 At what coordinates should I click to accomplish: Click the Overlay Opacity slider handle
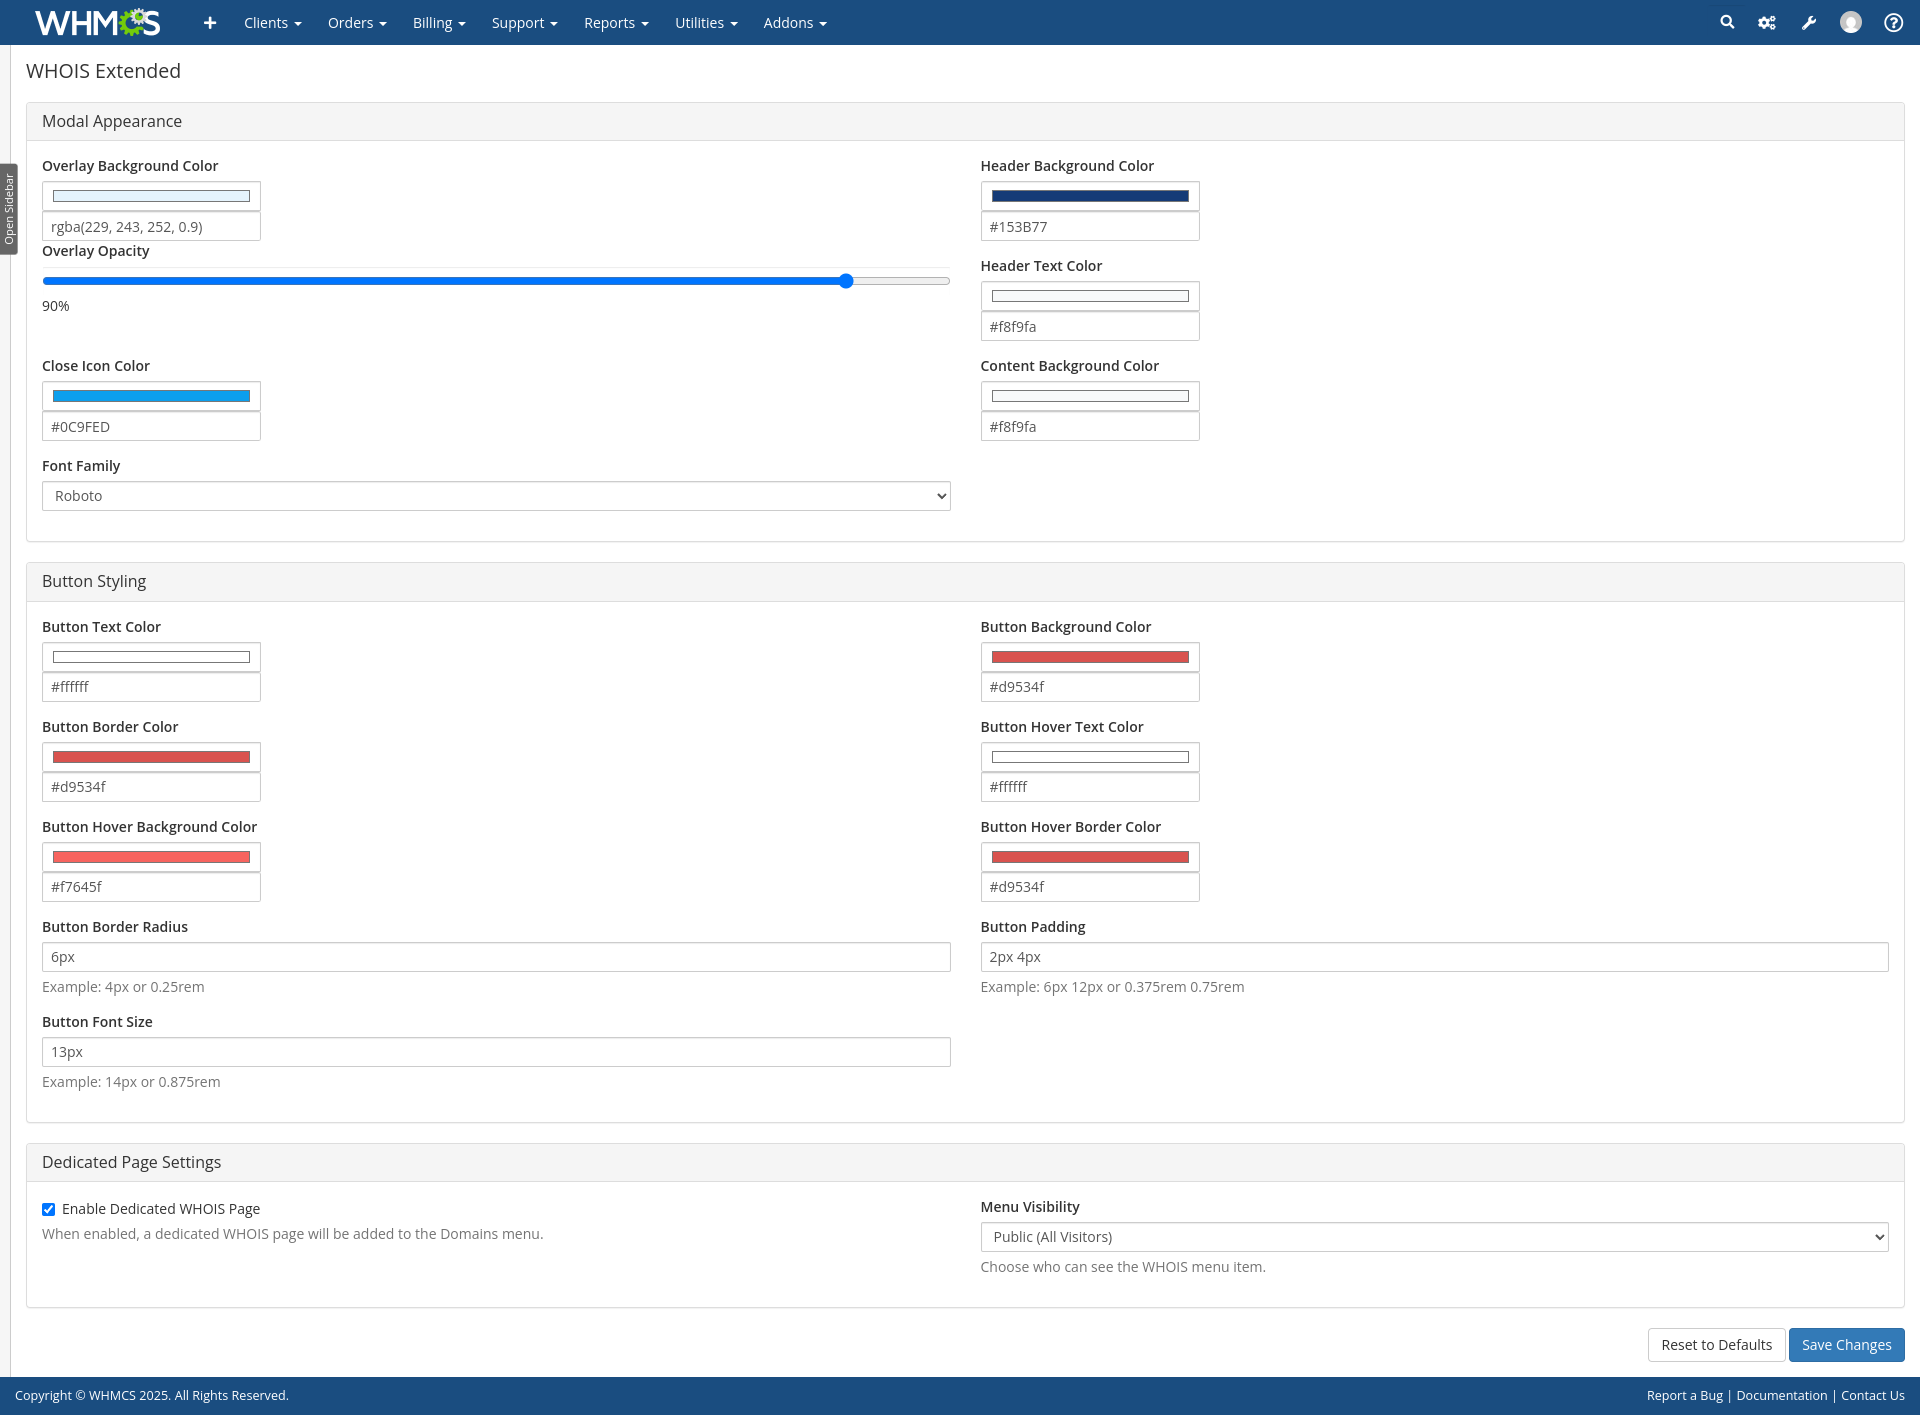846,281
